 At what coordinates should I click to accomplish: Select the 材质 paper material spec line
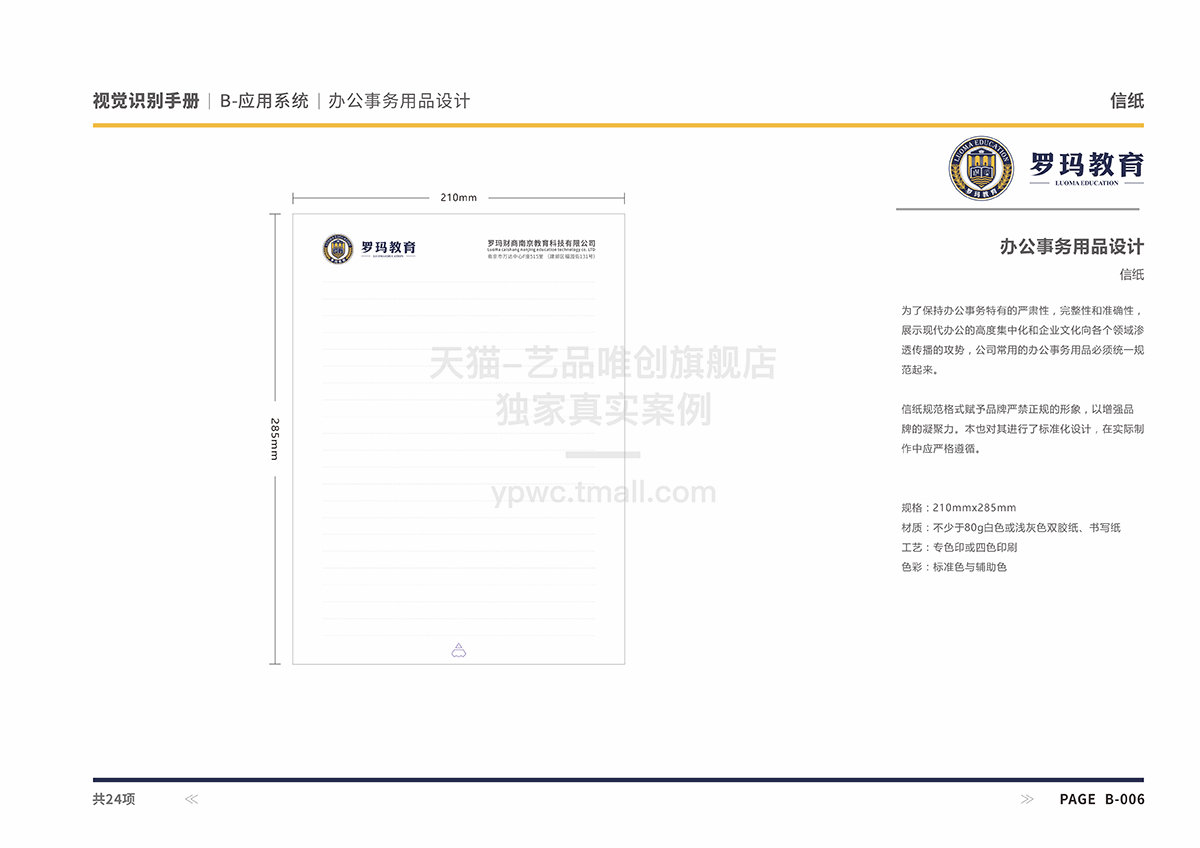(x=1010, y=528)
